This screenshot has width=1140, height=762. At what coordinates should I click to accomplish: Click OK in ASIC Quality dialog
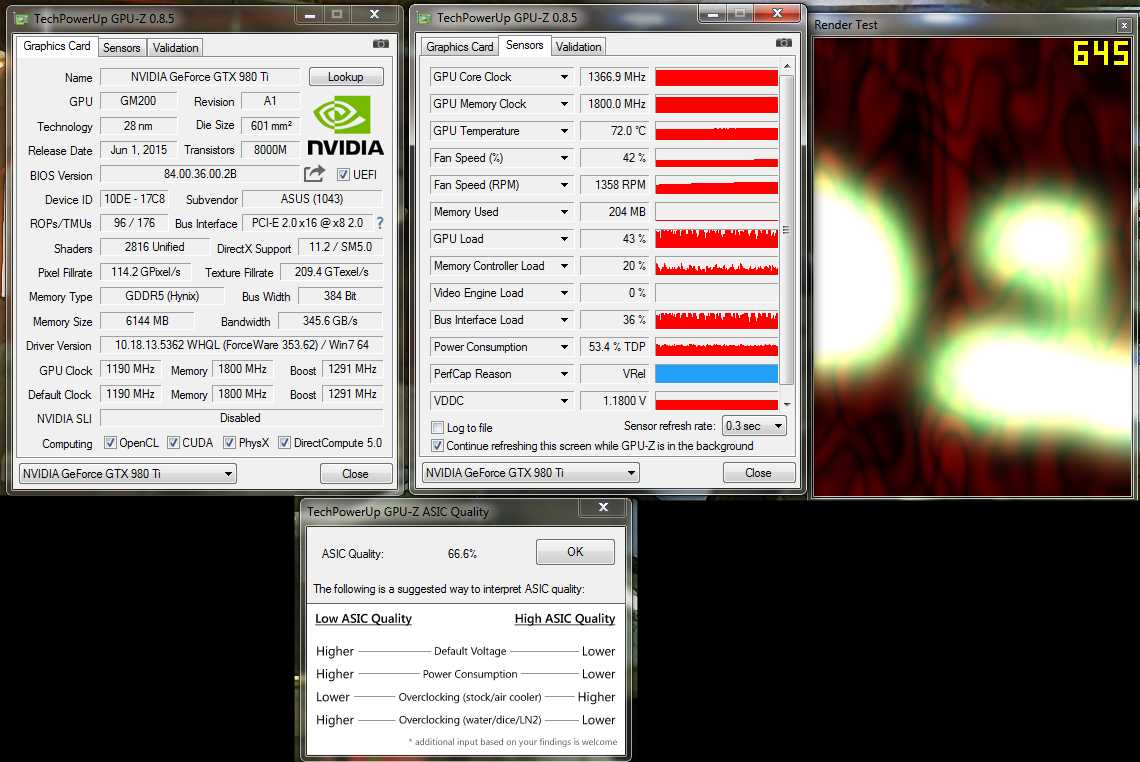tap(575, 552)
